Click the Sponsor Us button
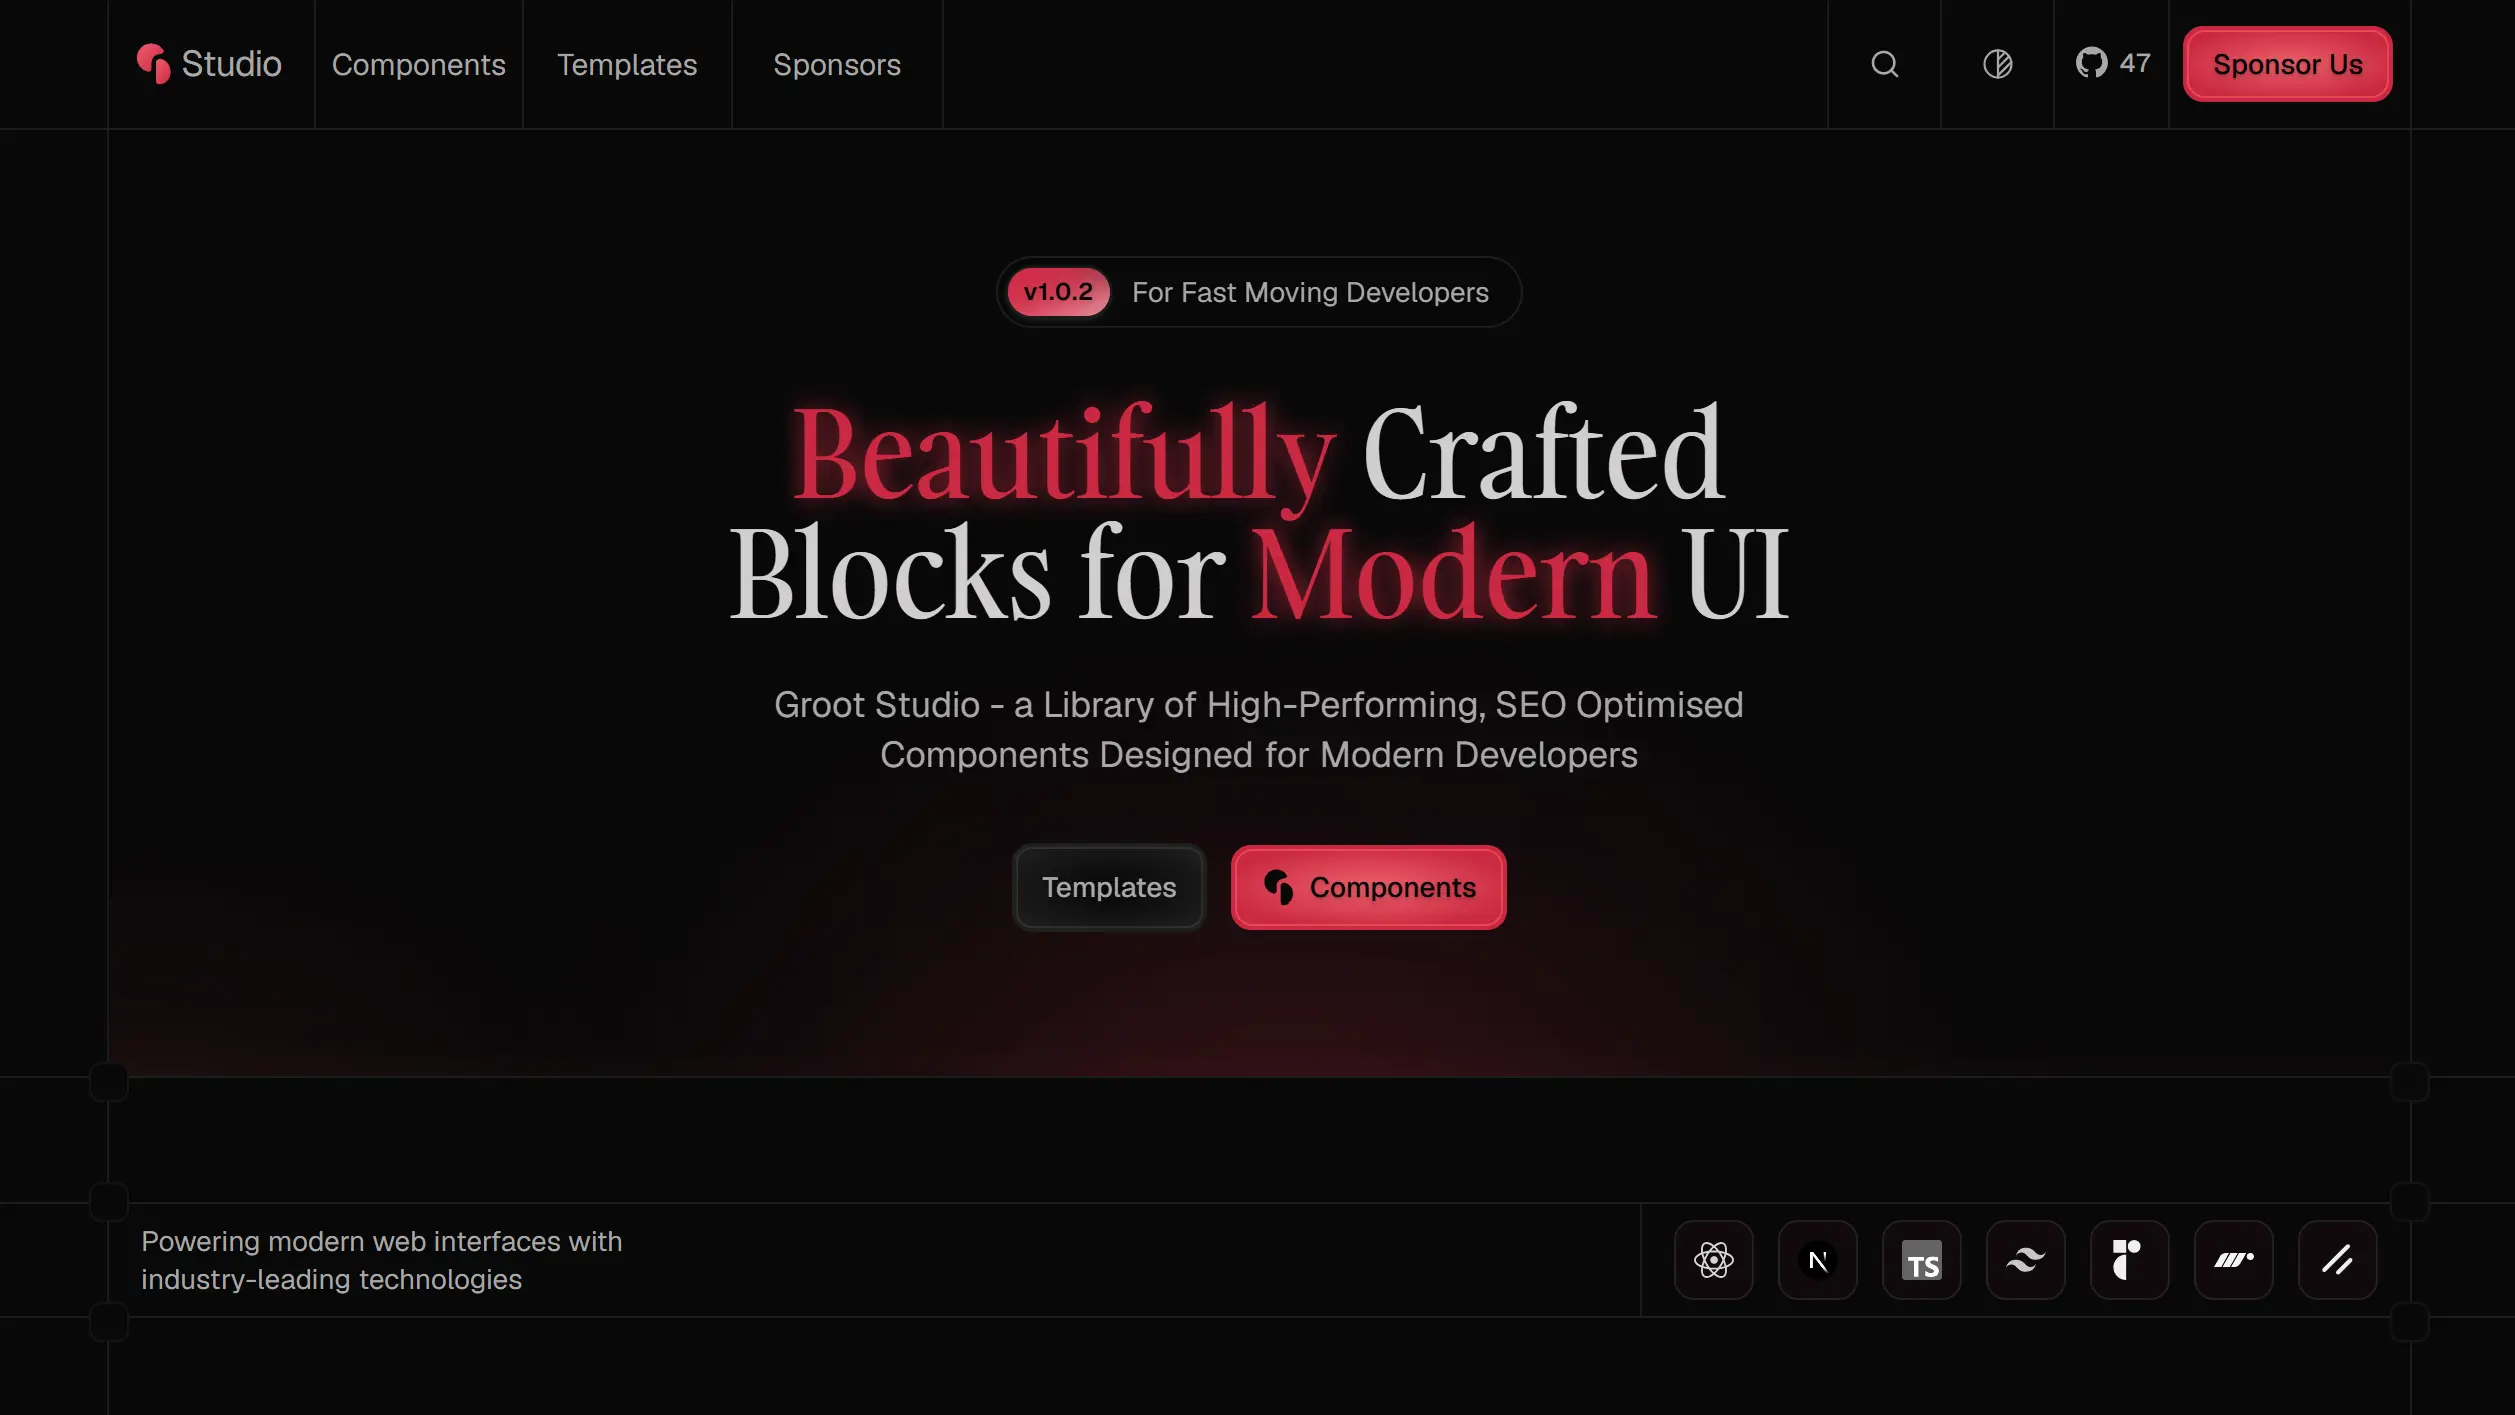The width and height of the screenshot is (2515, 1415). click(x=2287, y=64)
